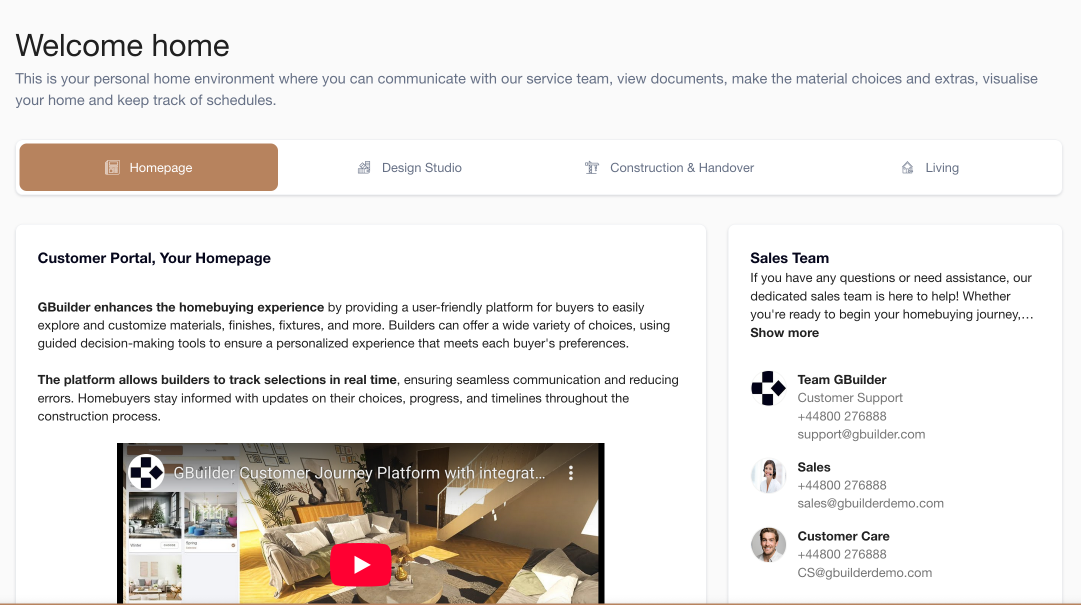
Task: Click the Sales agent avatar
Action: click(x=768, y=475)
